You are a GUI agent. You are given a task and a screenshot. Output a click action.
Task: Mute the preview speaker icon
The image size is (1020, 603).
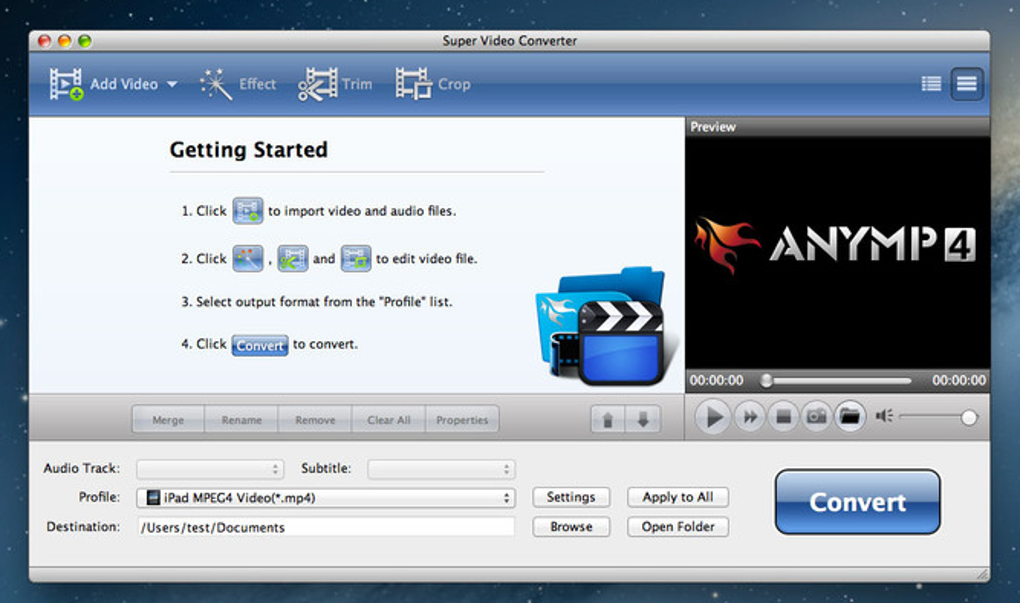tap(883, 416)
